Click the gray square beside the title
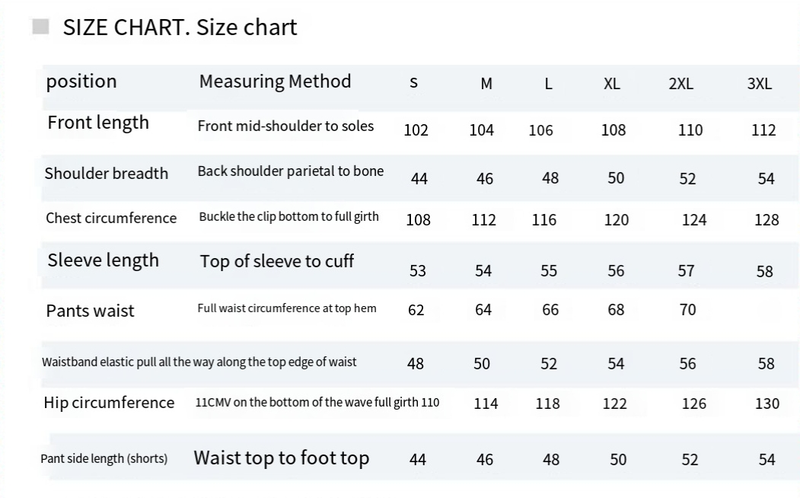Viewport: 800px width, 498px height. (x=41, y=27)
